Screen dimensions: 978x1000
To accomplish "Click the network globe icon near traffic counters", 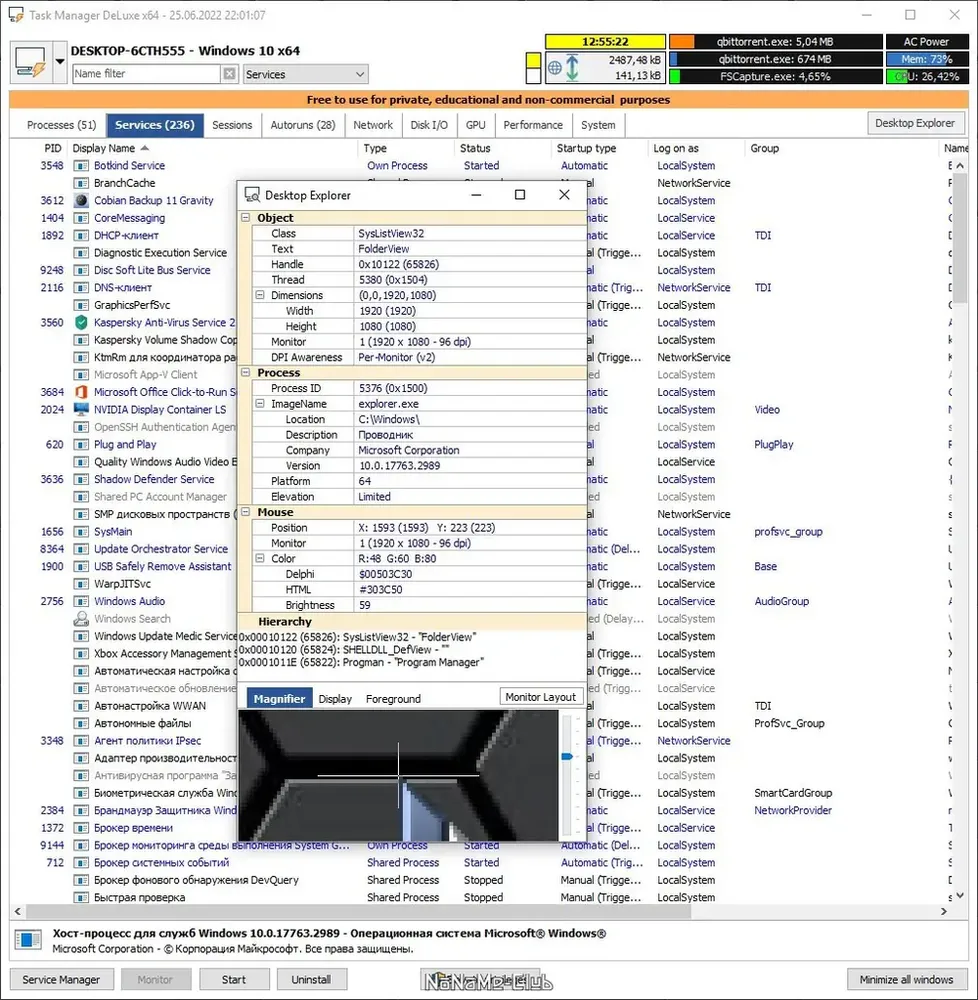I will (x=555, y=68).
